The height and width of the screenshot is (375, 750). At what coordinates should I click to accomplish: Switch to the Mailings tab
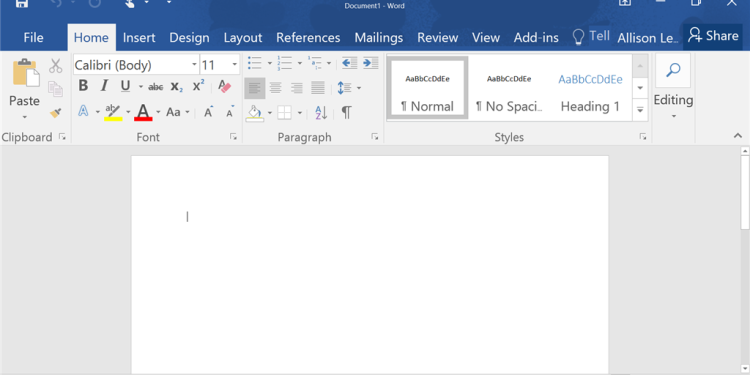pyautogui.click(x=379, y=38)
